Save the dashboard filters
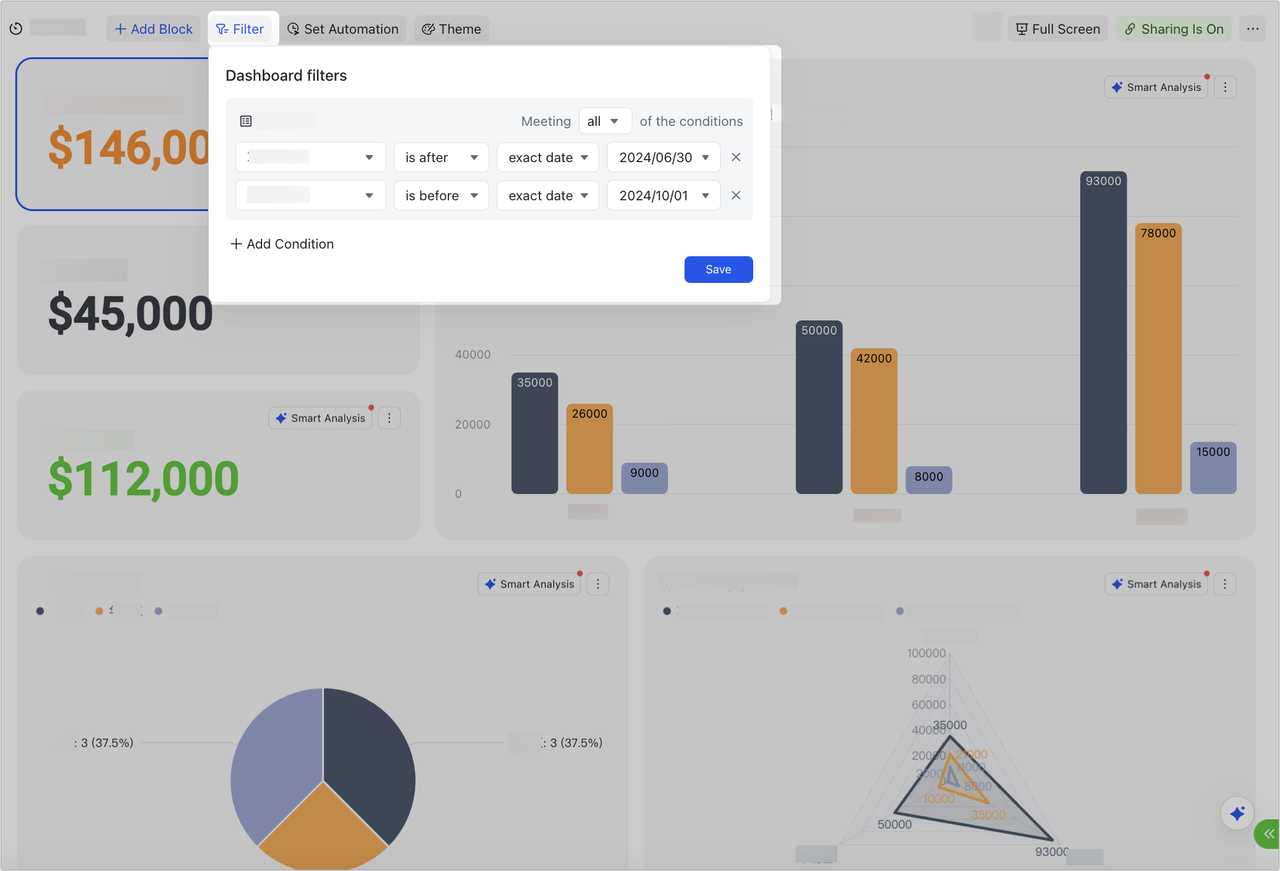Screen dimensions: 1280x871 point(718,269)
